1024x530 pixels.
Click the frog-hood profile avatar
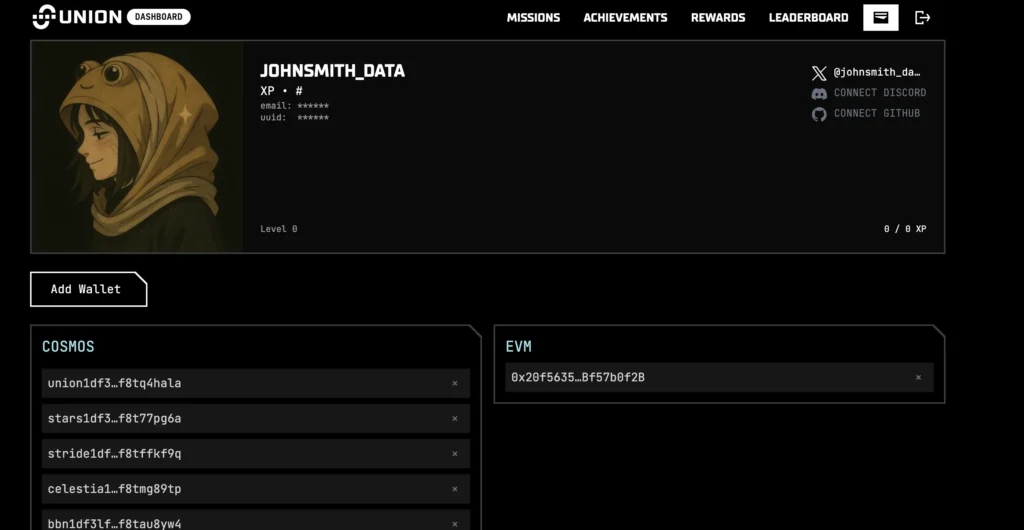[x=137, y=147]
